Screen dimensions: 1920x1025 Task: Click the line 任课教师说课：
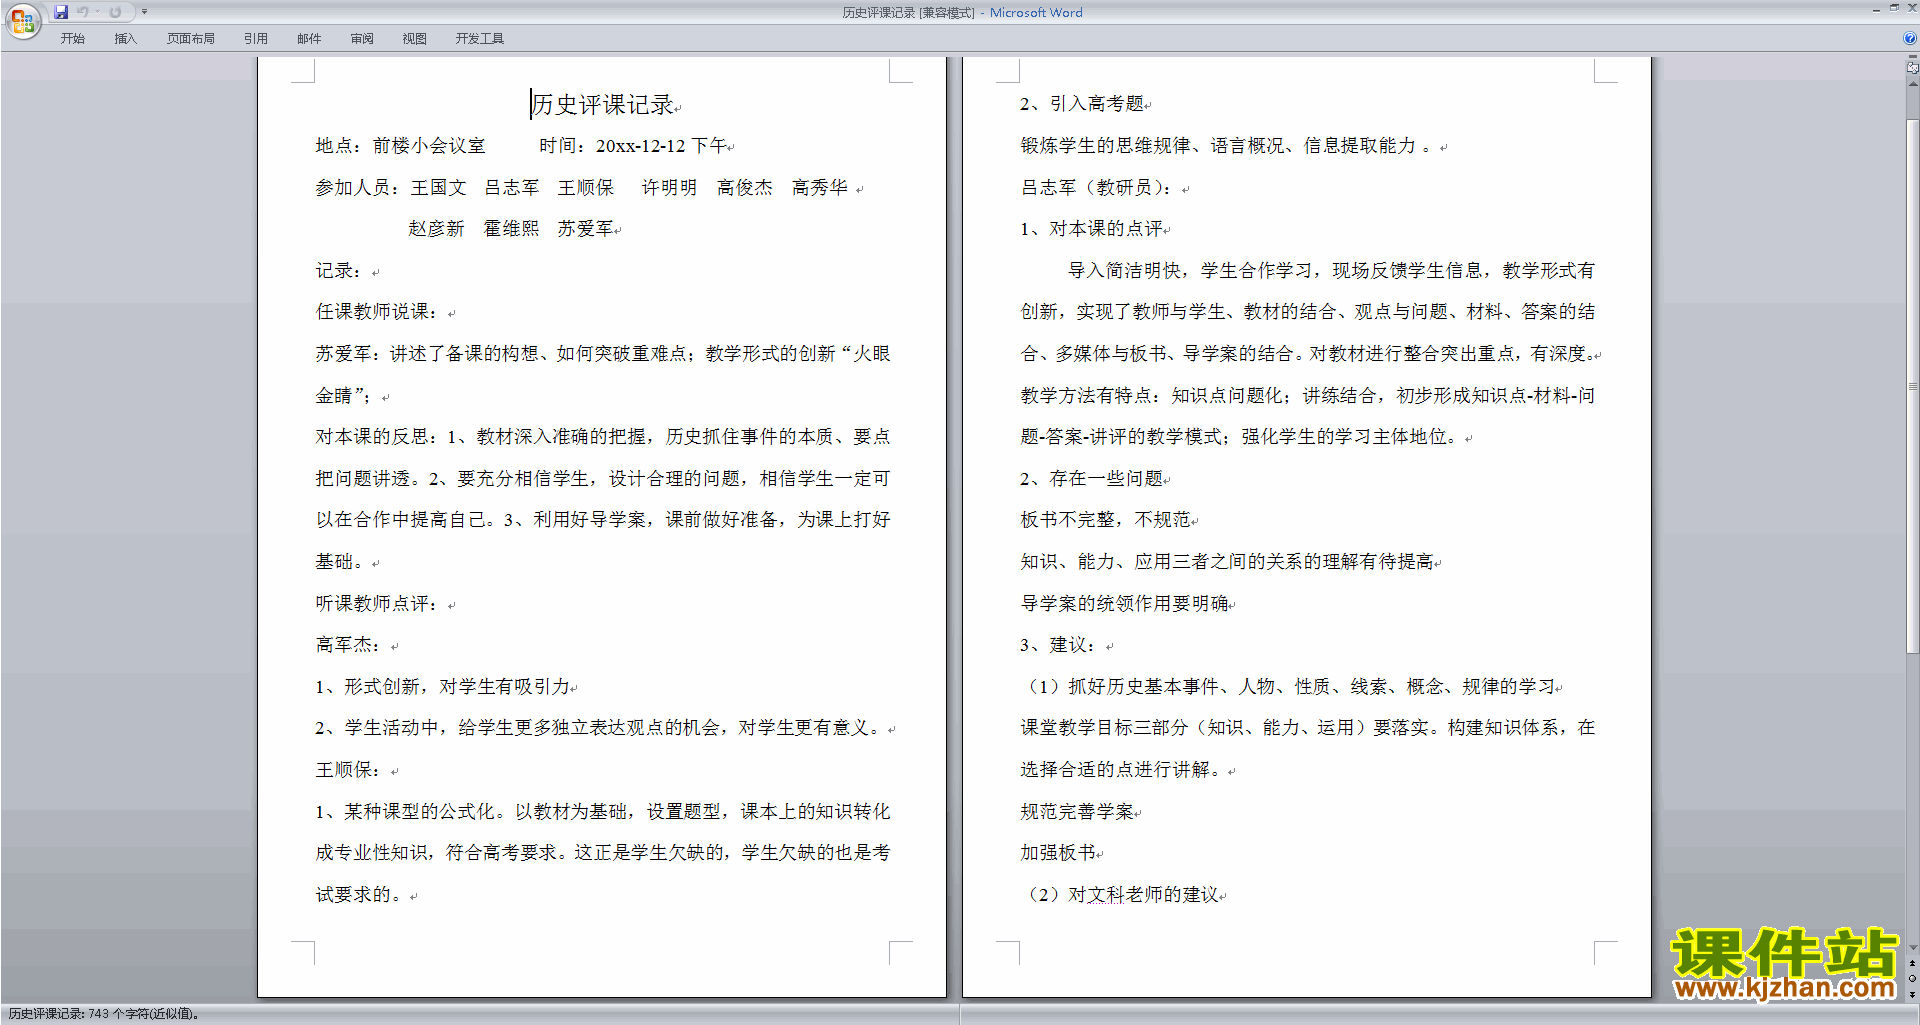[378, 312]
